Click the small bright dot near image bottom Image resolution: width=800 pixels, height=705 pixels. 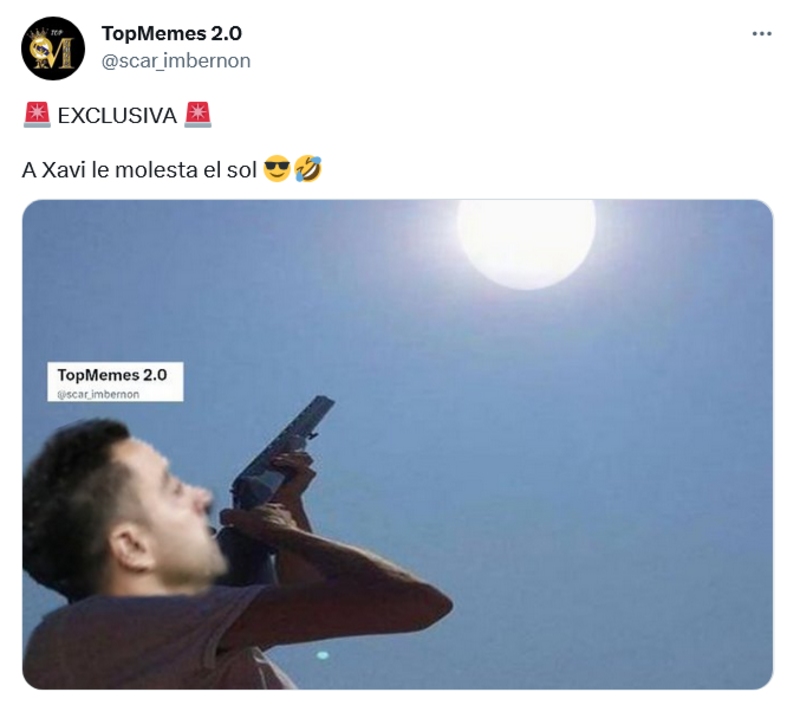[322, 655]
